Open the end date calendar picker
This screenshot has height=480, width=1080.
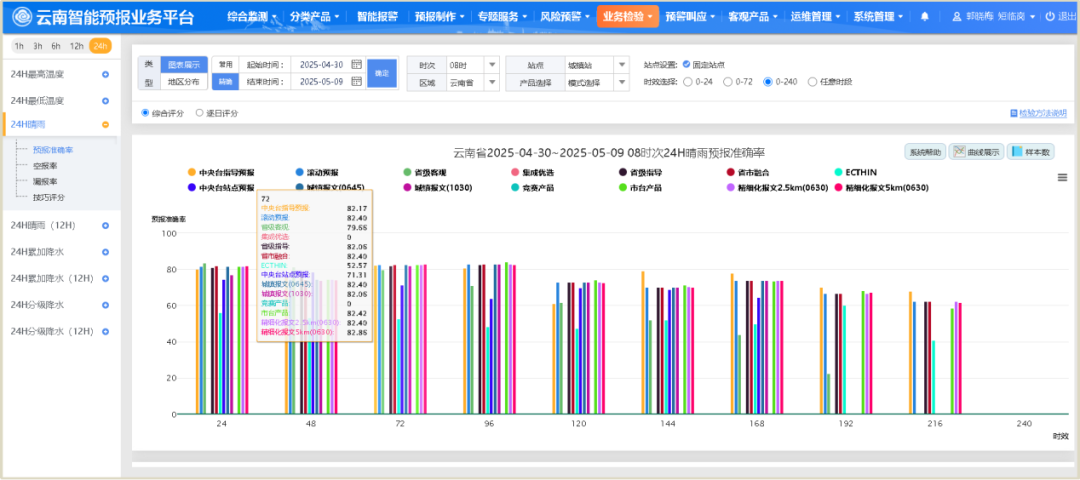pos(356,82)
